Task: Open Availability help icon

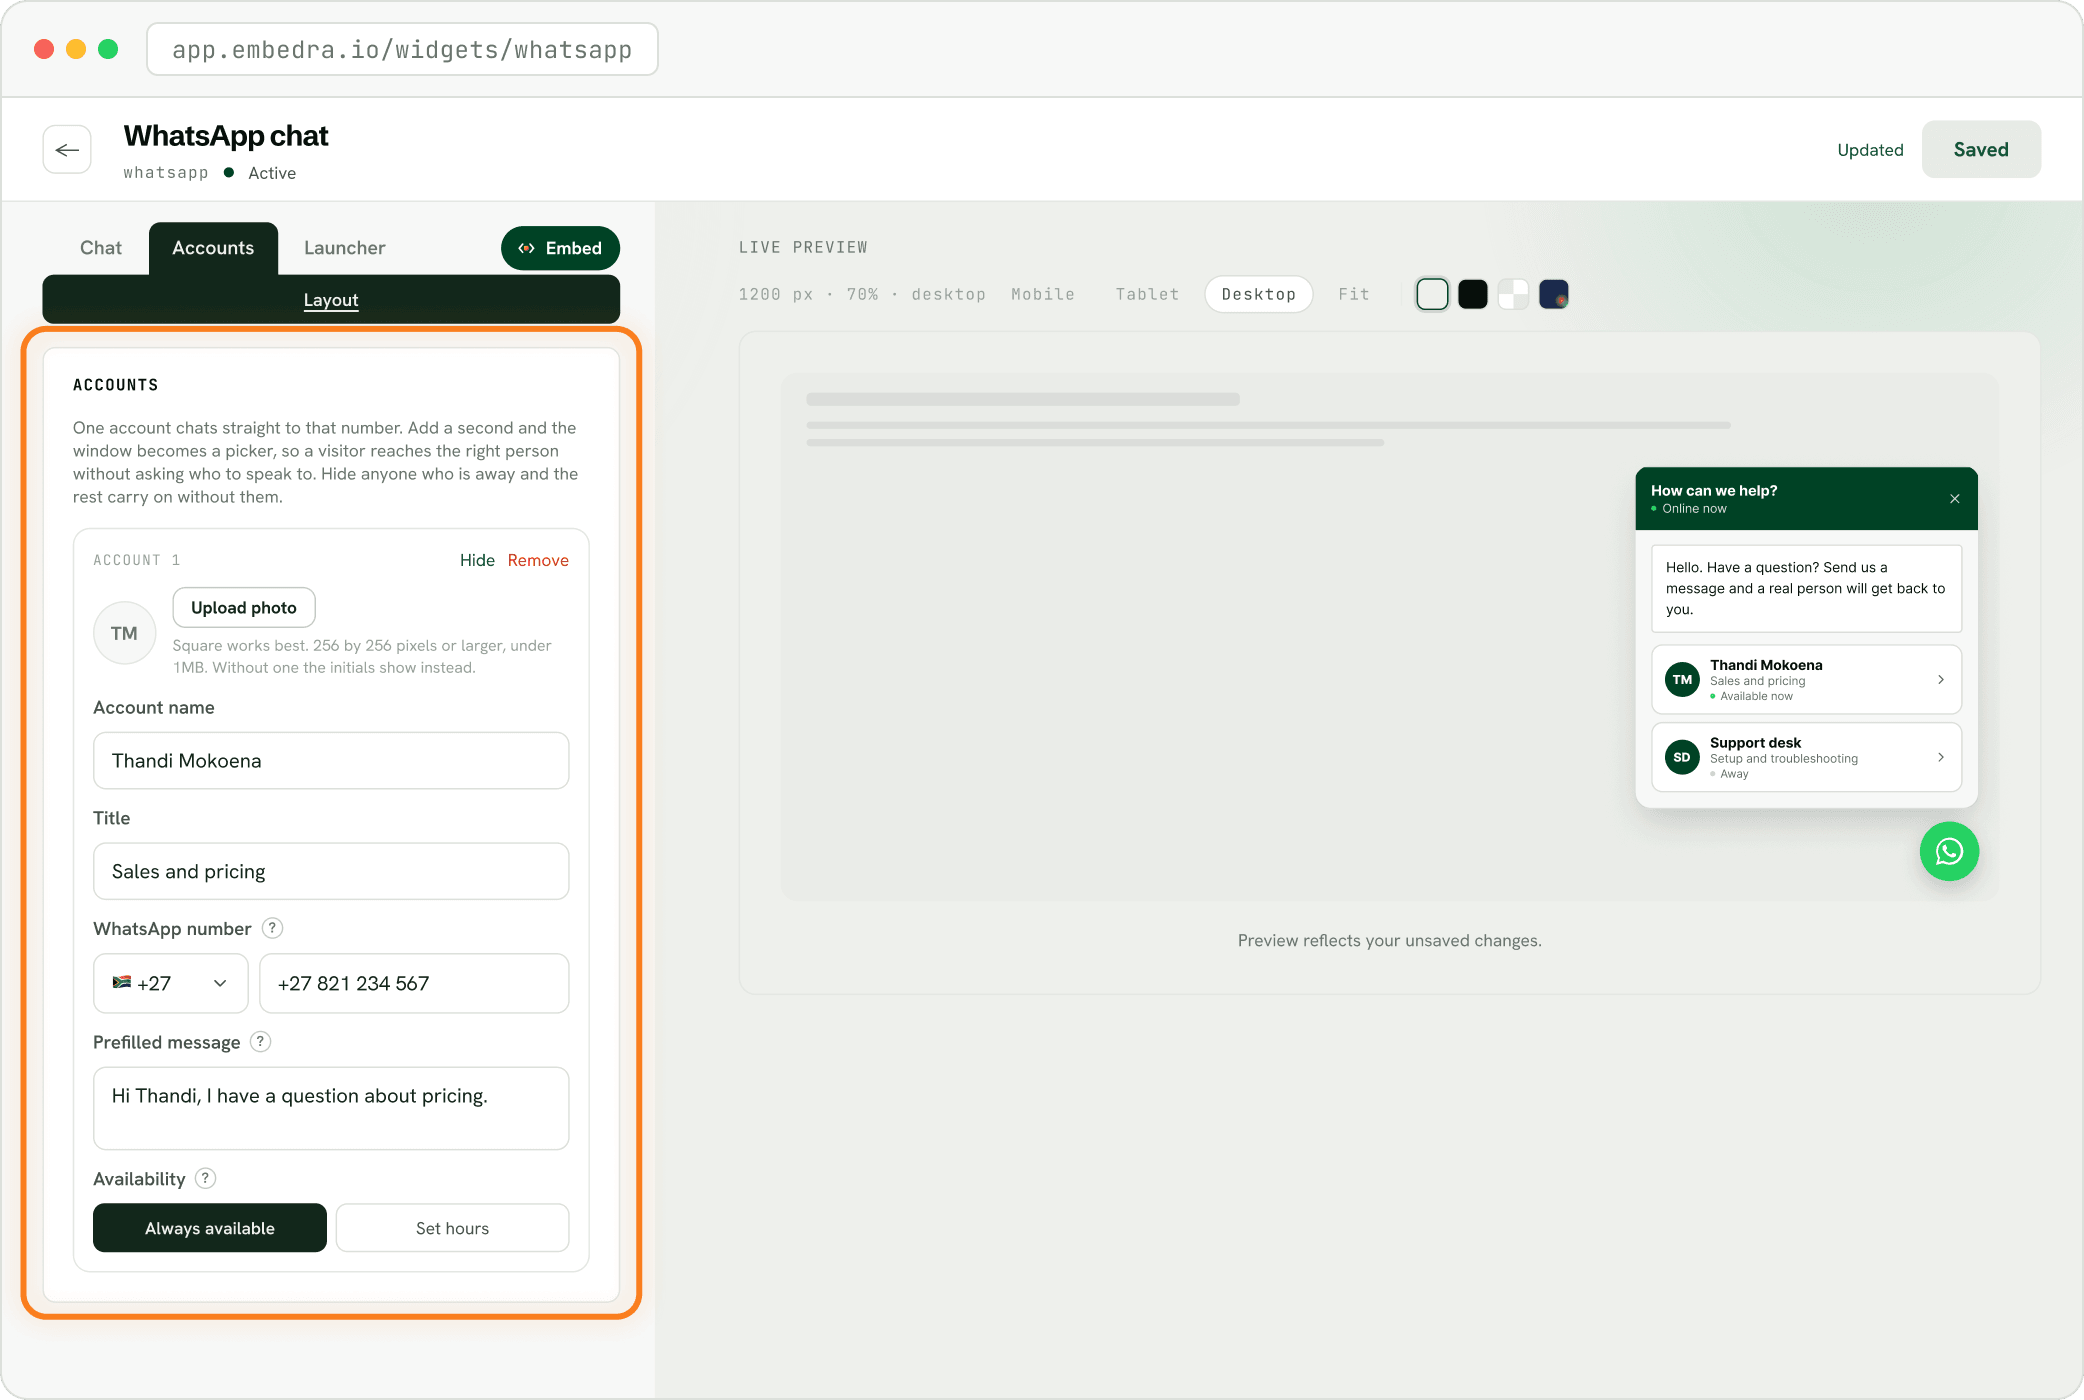Action: (205, 1178)
